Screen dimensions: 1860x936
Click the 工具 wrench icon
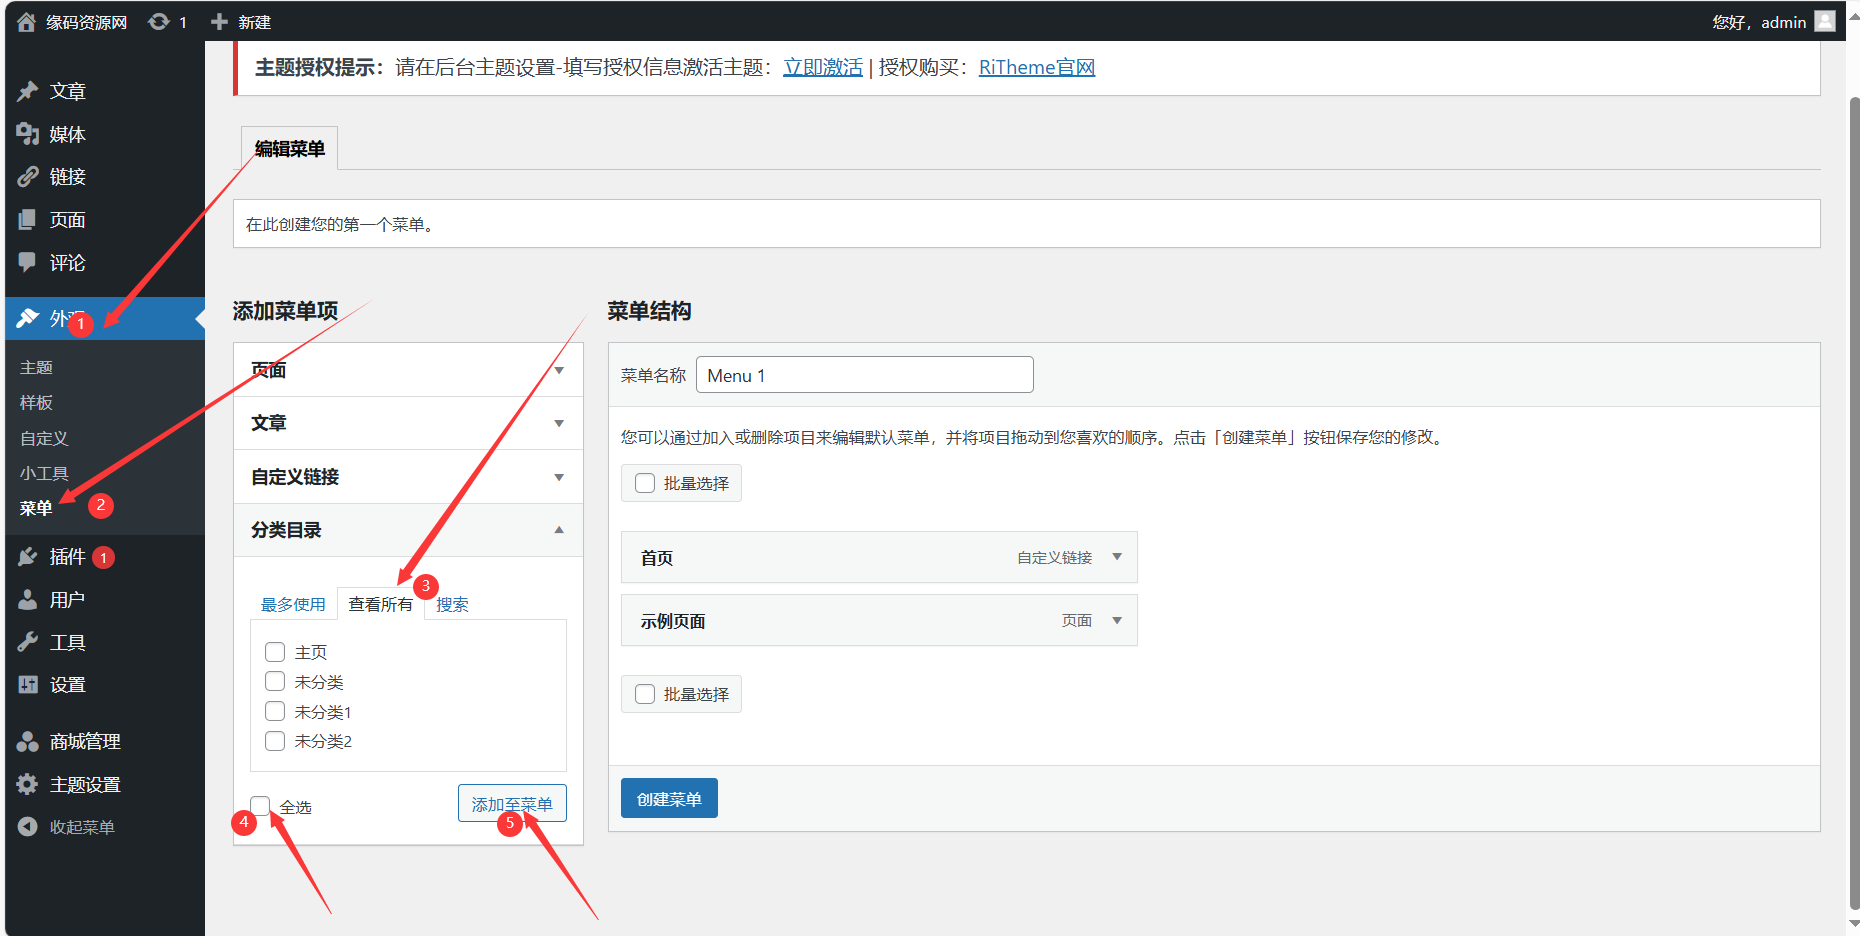click(x=28, y=642)
